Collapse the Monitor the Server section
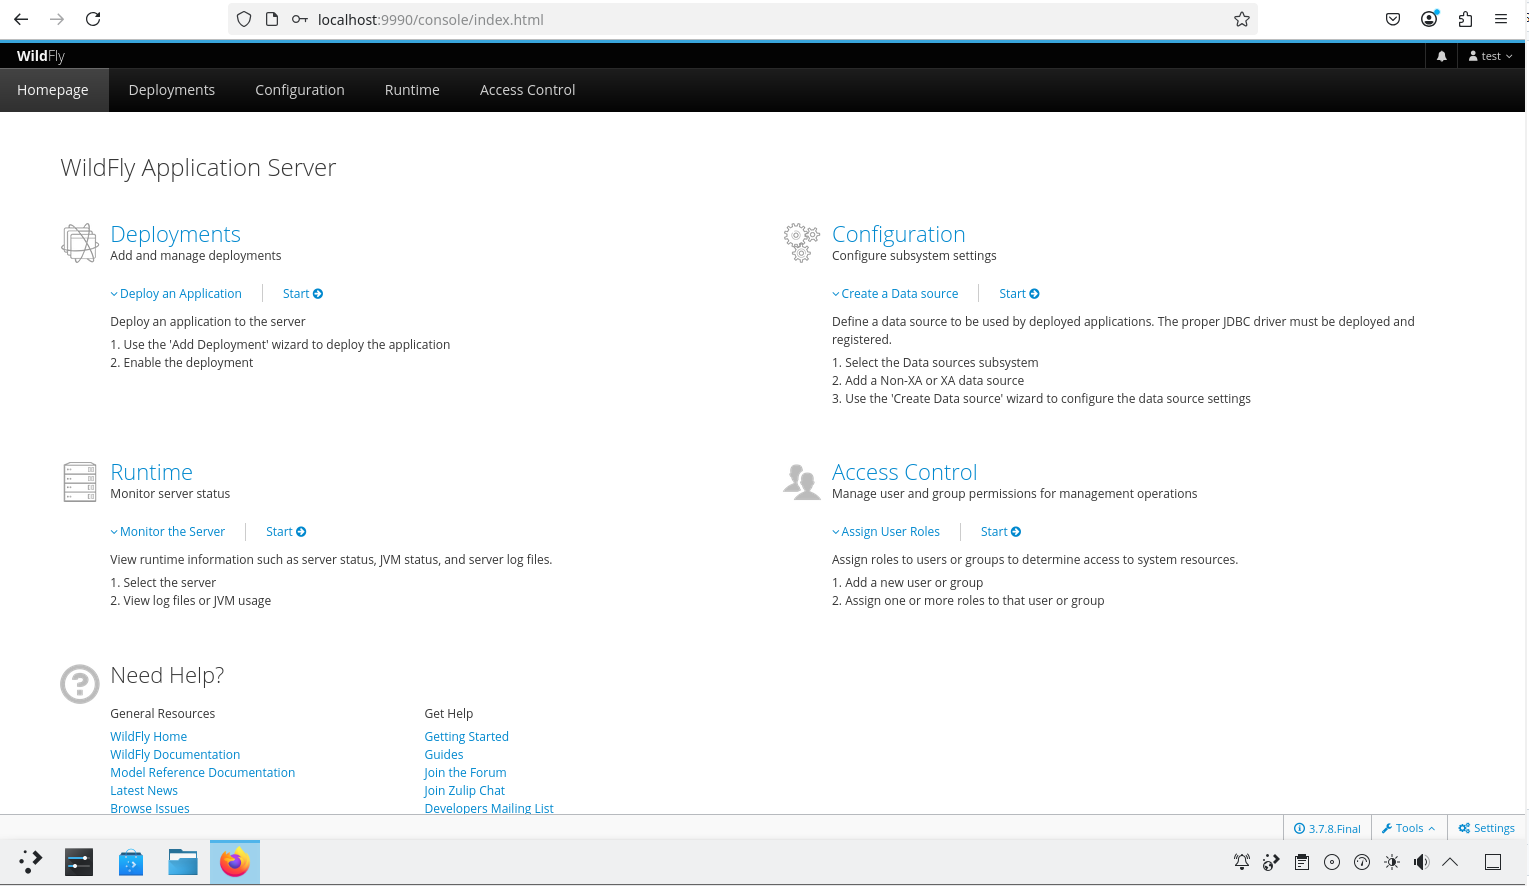 (x=168, y=532)
